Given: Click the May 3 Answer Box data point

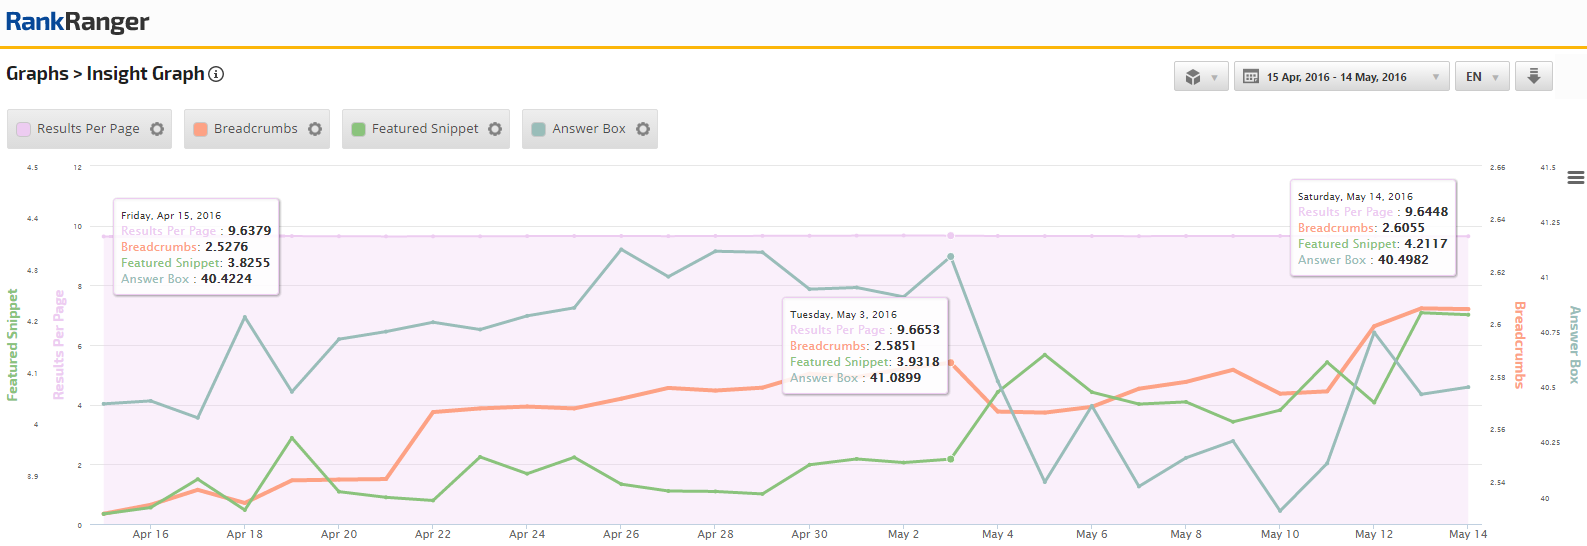Looking at the screenshot, I should pos(950,257).
